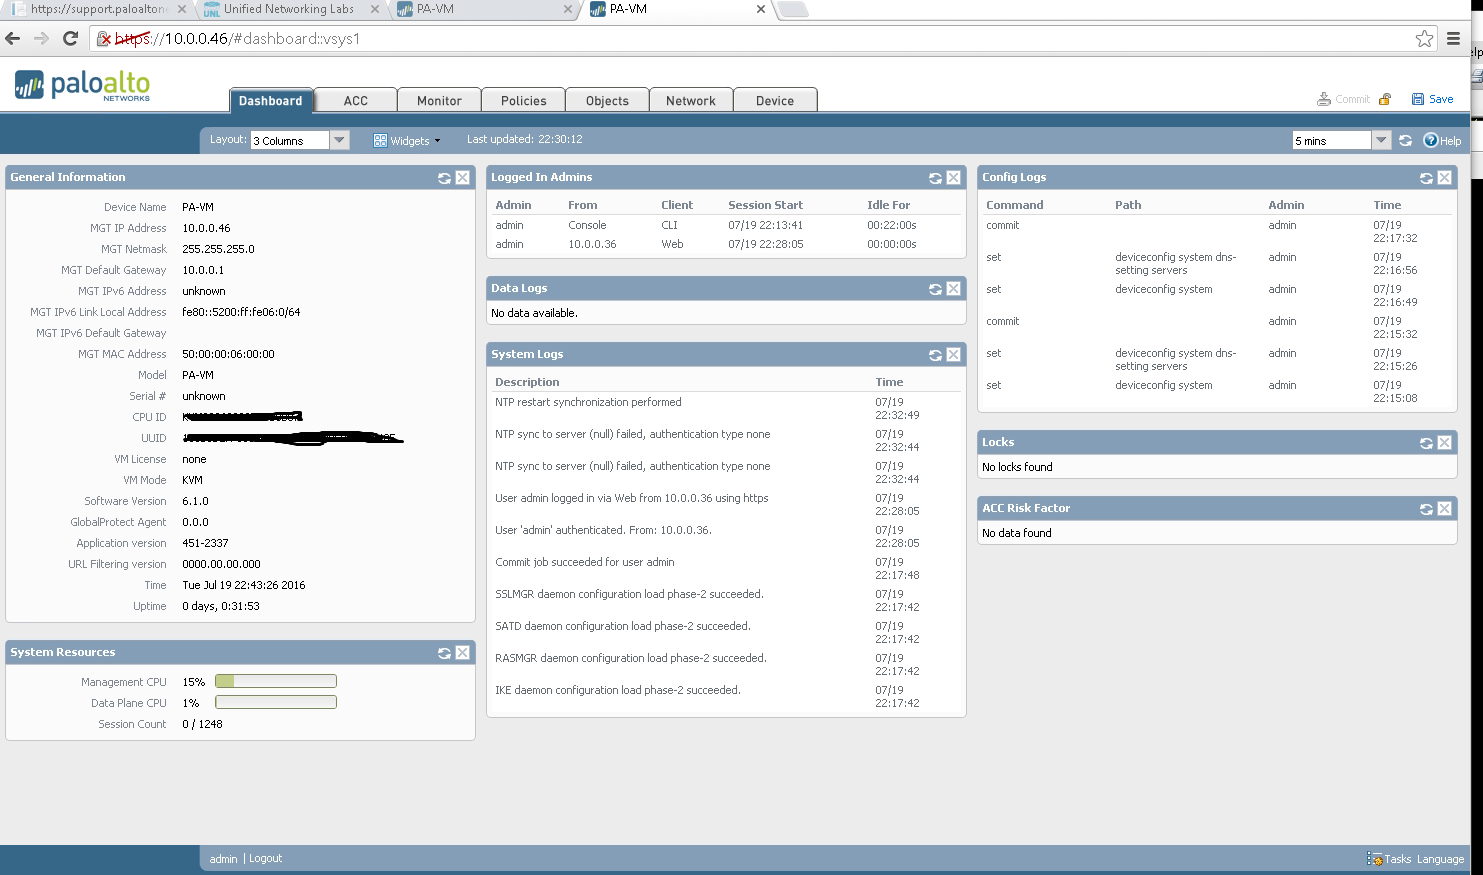This screenshot has height=875, width=1483.
Task: Refresh the Config Logs widget
Action: 1426,178
